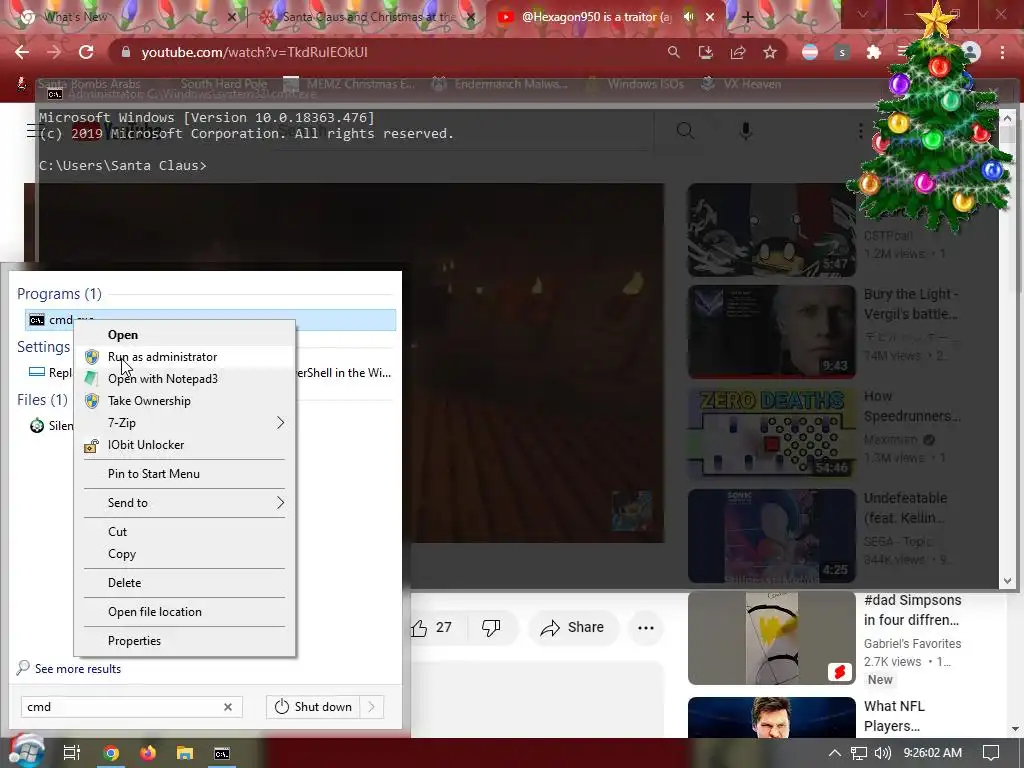1024x768 pixels.
Task: Click the taskbar clock 9:26:02 AM
Action: pyautogui.click(x=932, y=753)
